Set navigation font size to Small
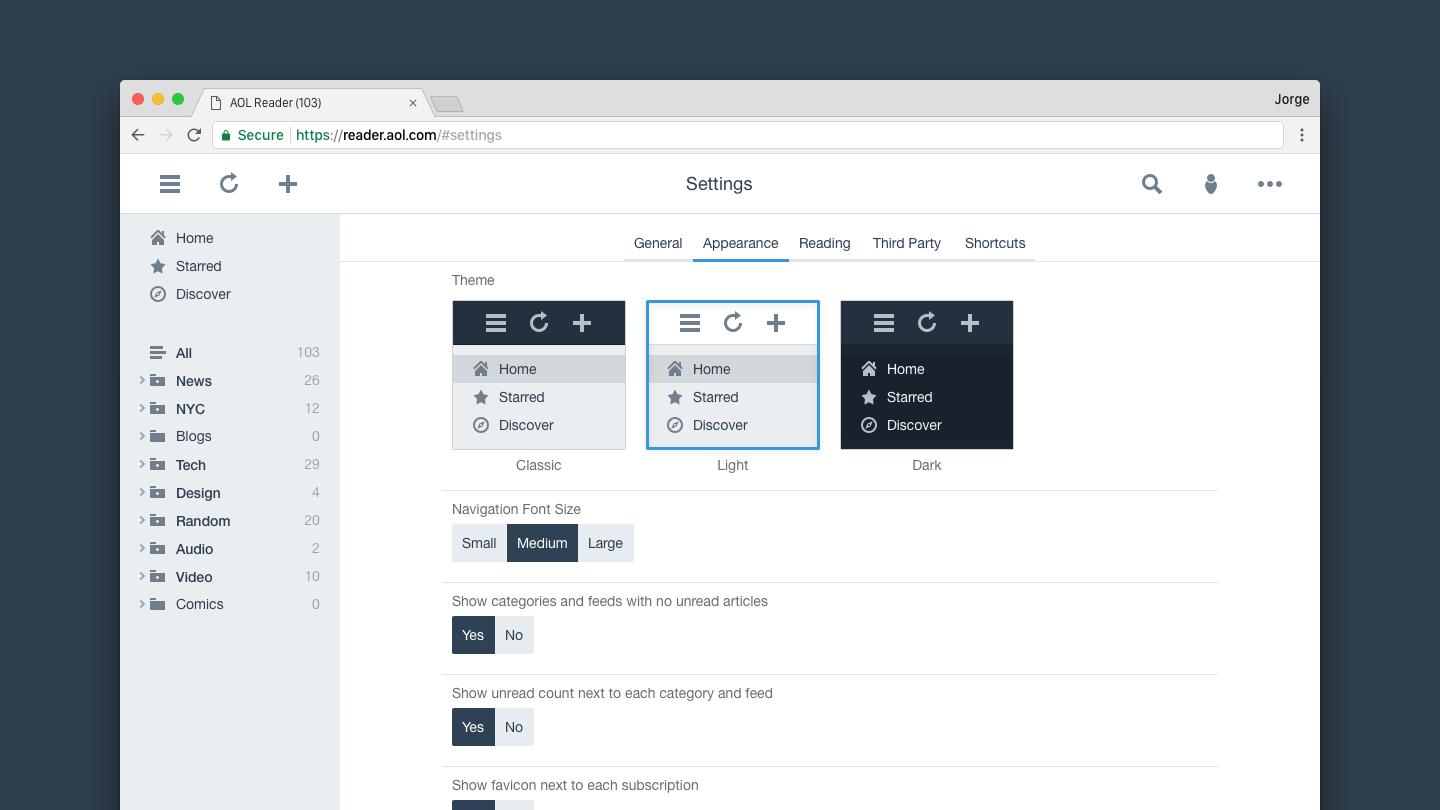The image size is (1440, 810). coord(479,543)
